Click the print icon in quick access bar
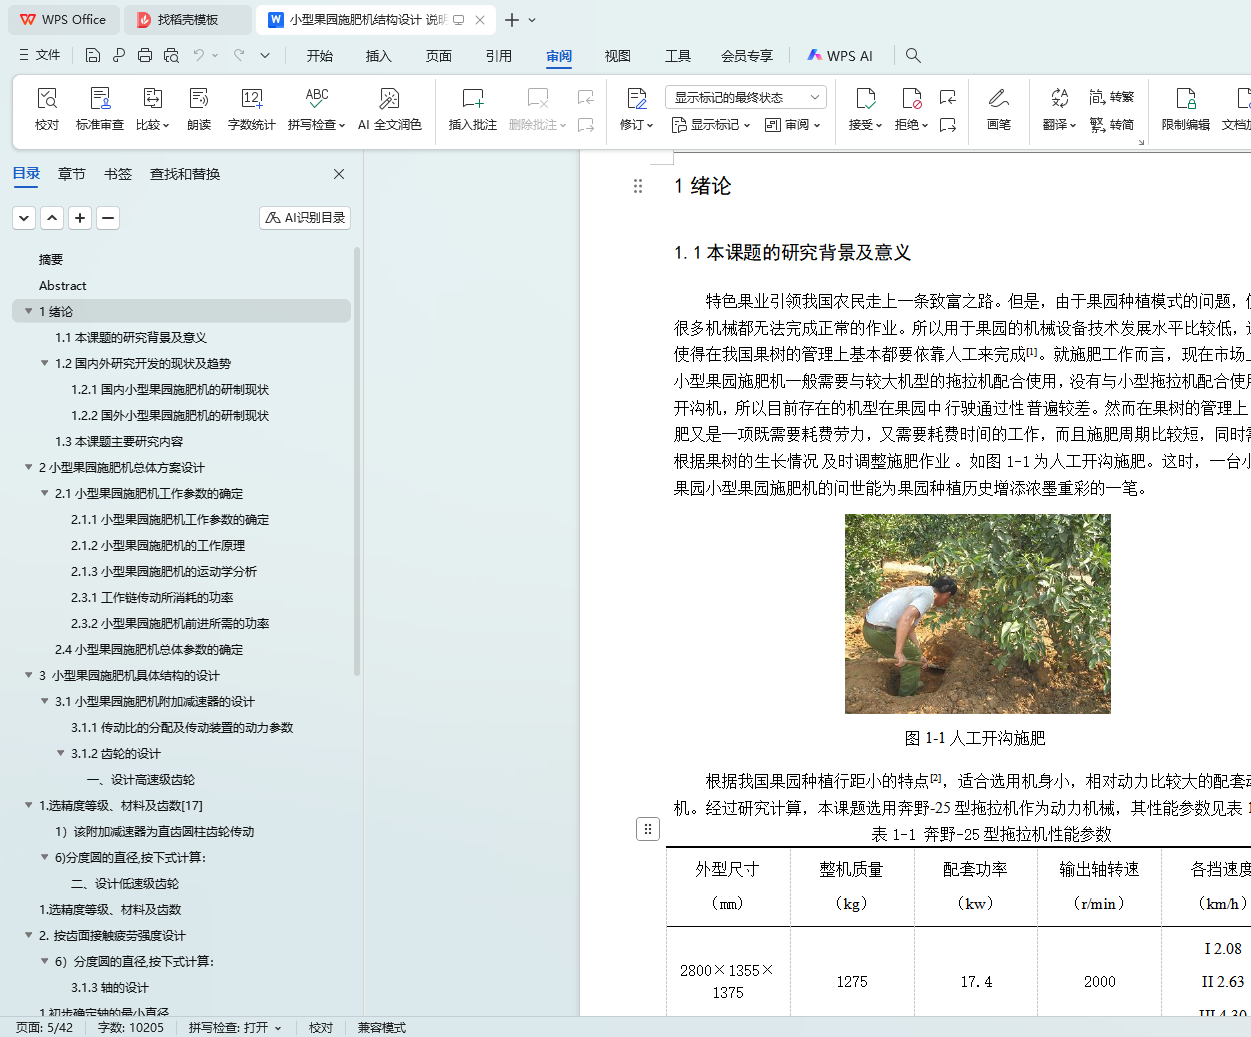 [145, 55]
